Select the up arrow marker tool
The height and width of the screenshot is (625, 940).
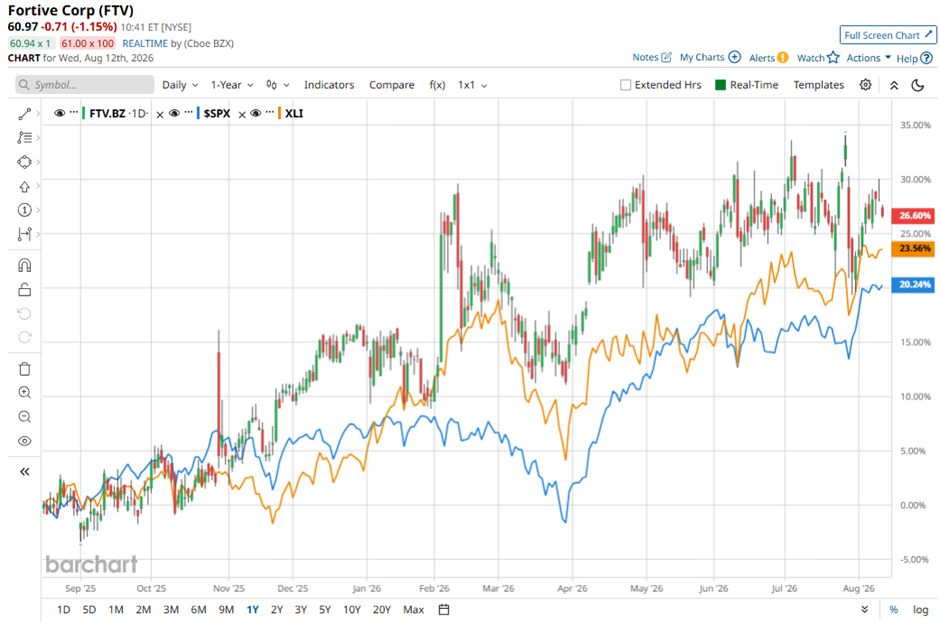(x=25, y=186)
